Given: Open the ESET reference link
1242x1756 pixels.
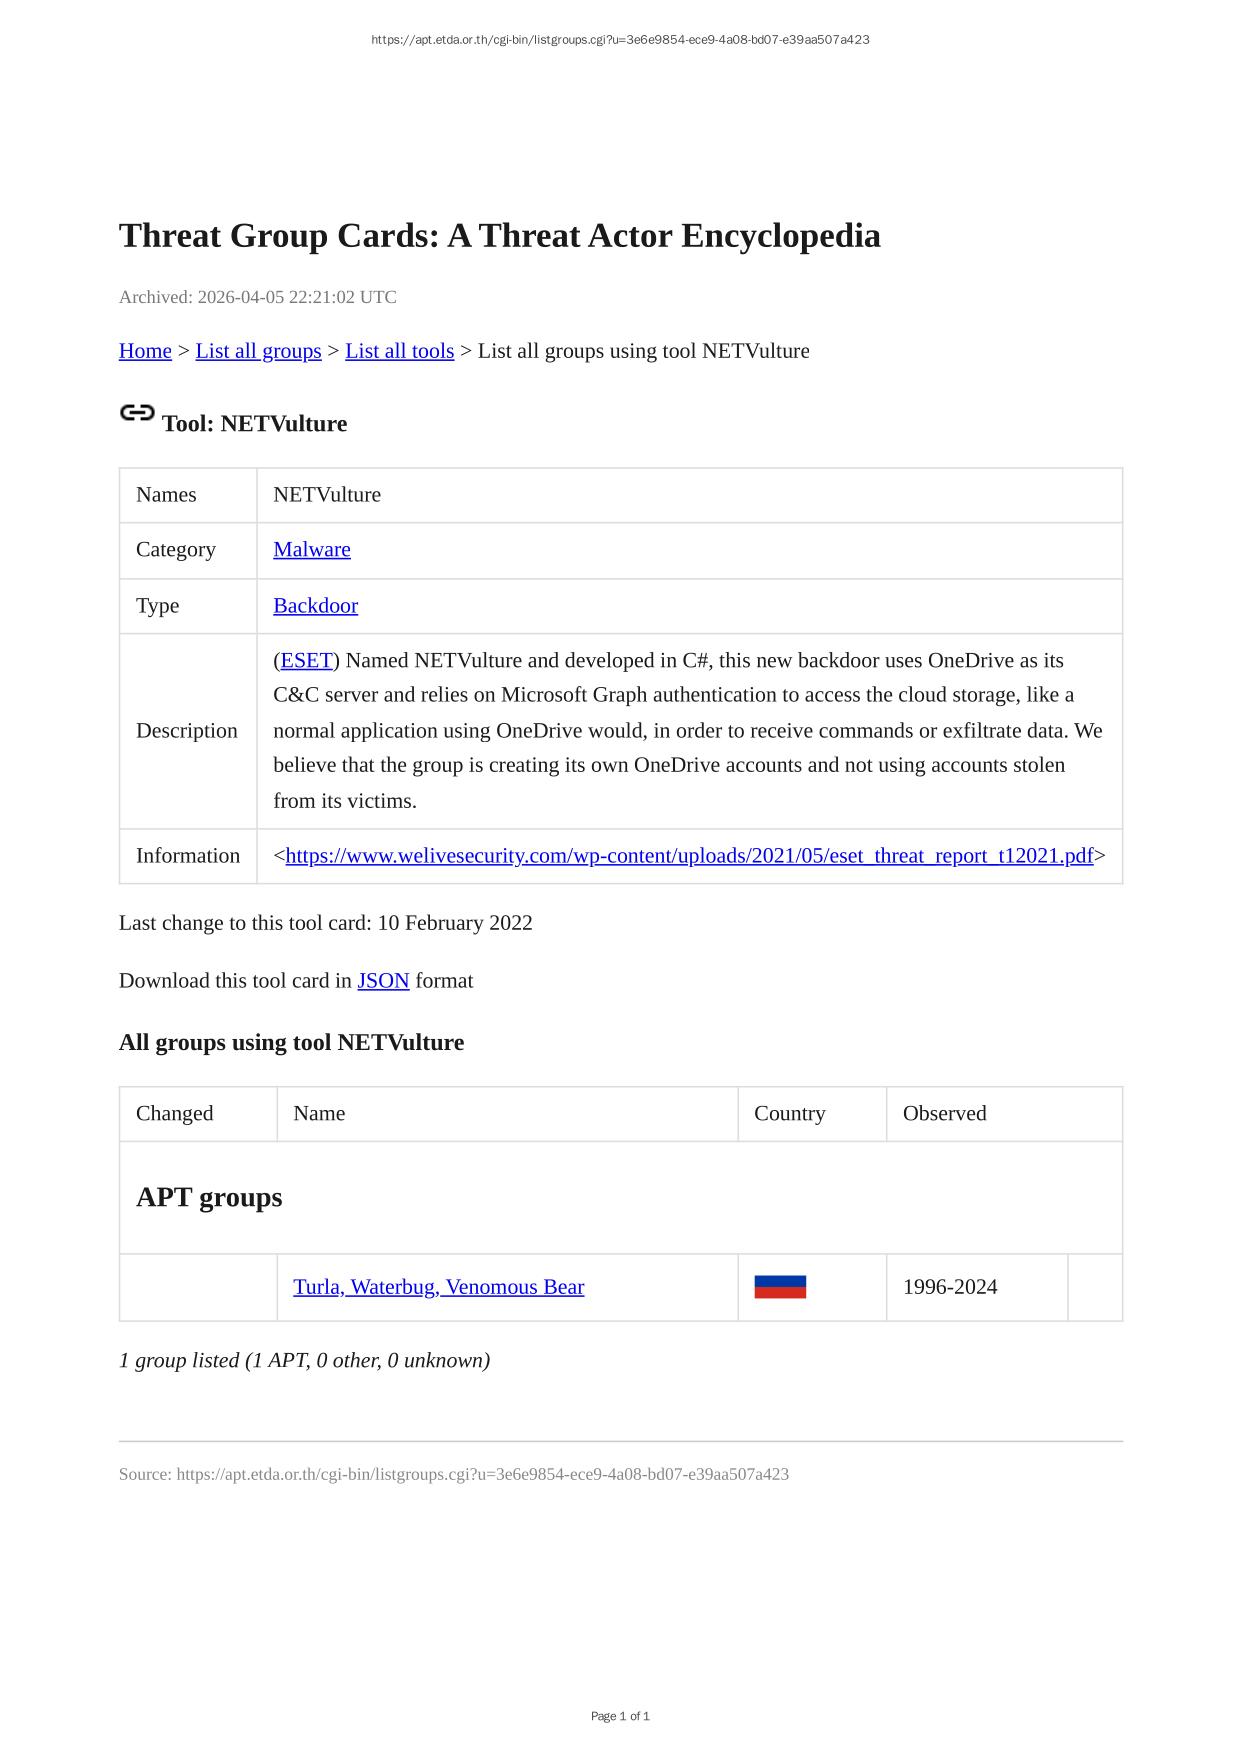Looking at the screenshot, I should pyautogui.click(x=306, y=661).
